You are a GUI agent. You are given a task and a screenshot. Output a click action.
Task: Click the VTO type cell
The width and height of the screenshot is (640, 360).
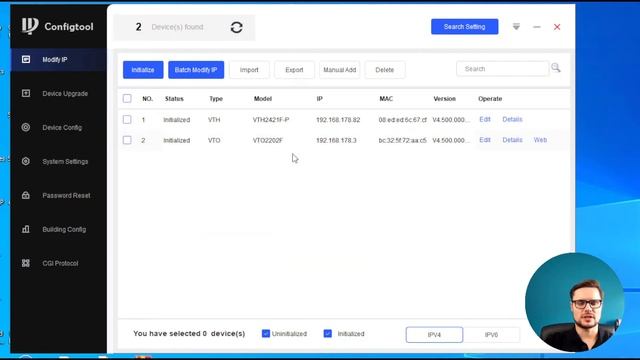point(214,140)
